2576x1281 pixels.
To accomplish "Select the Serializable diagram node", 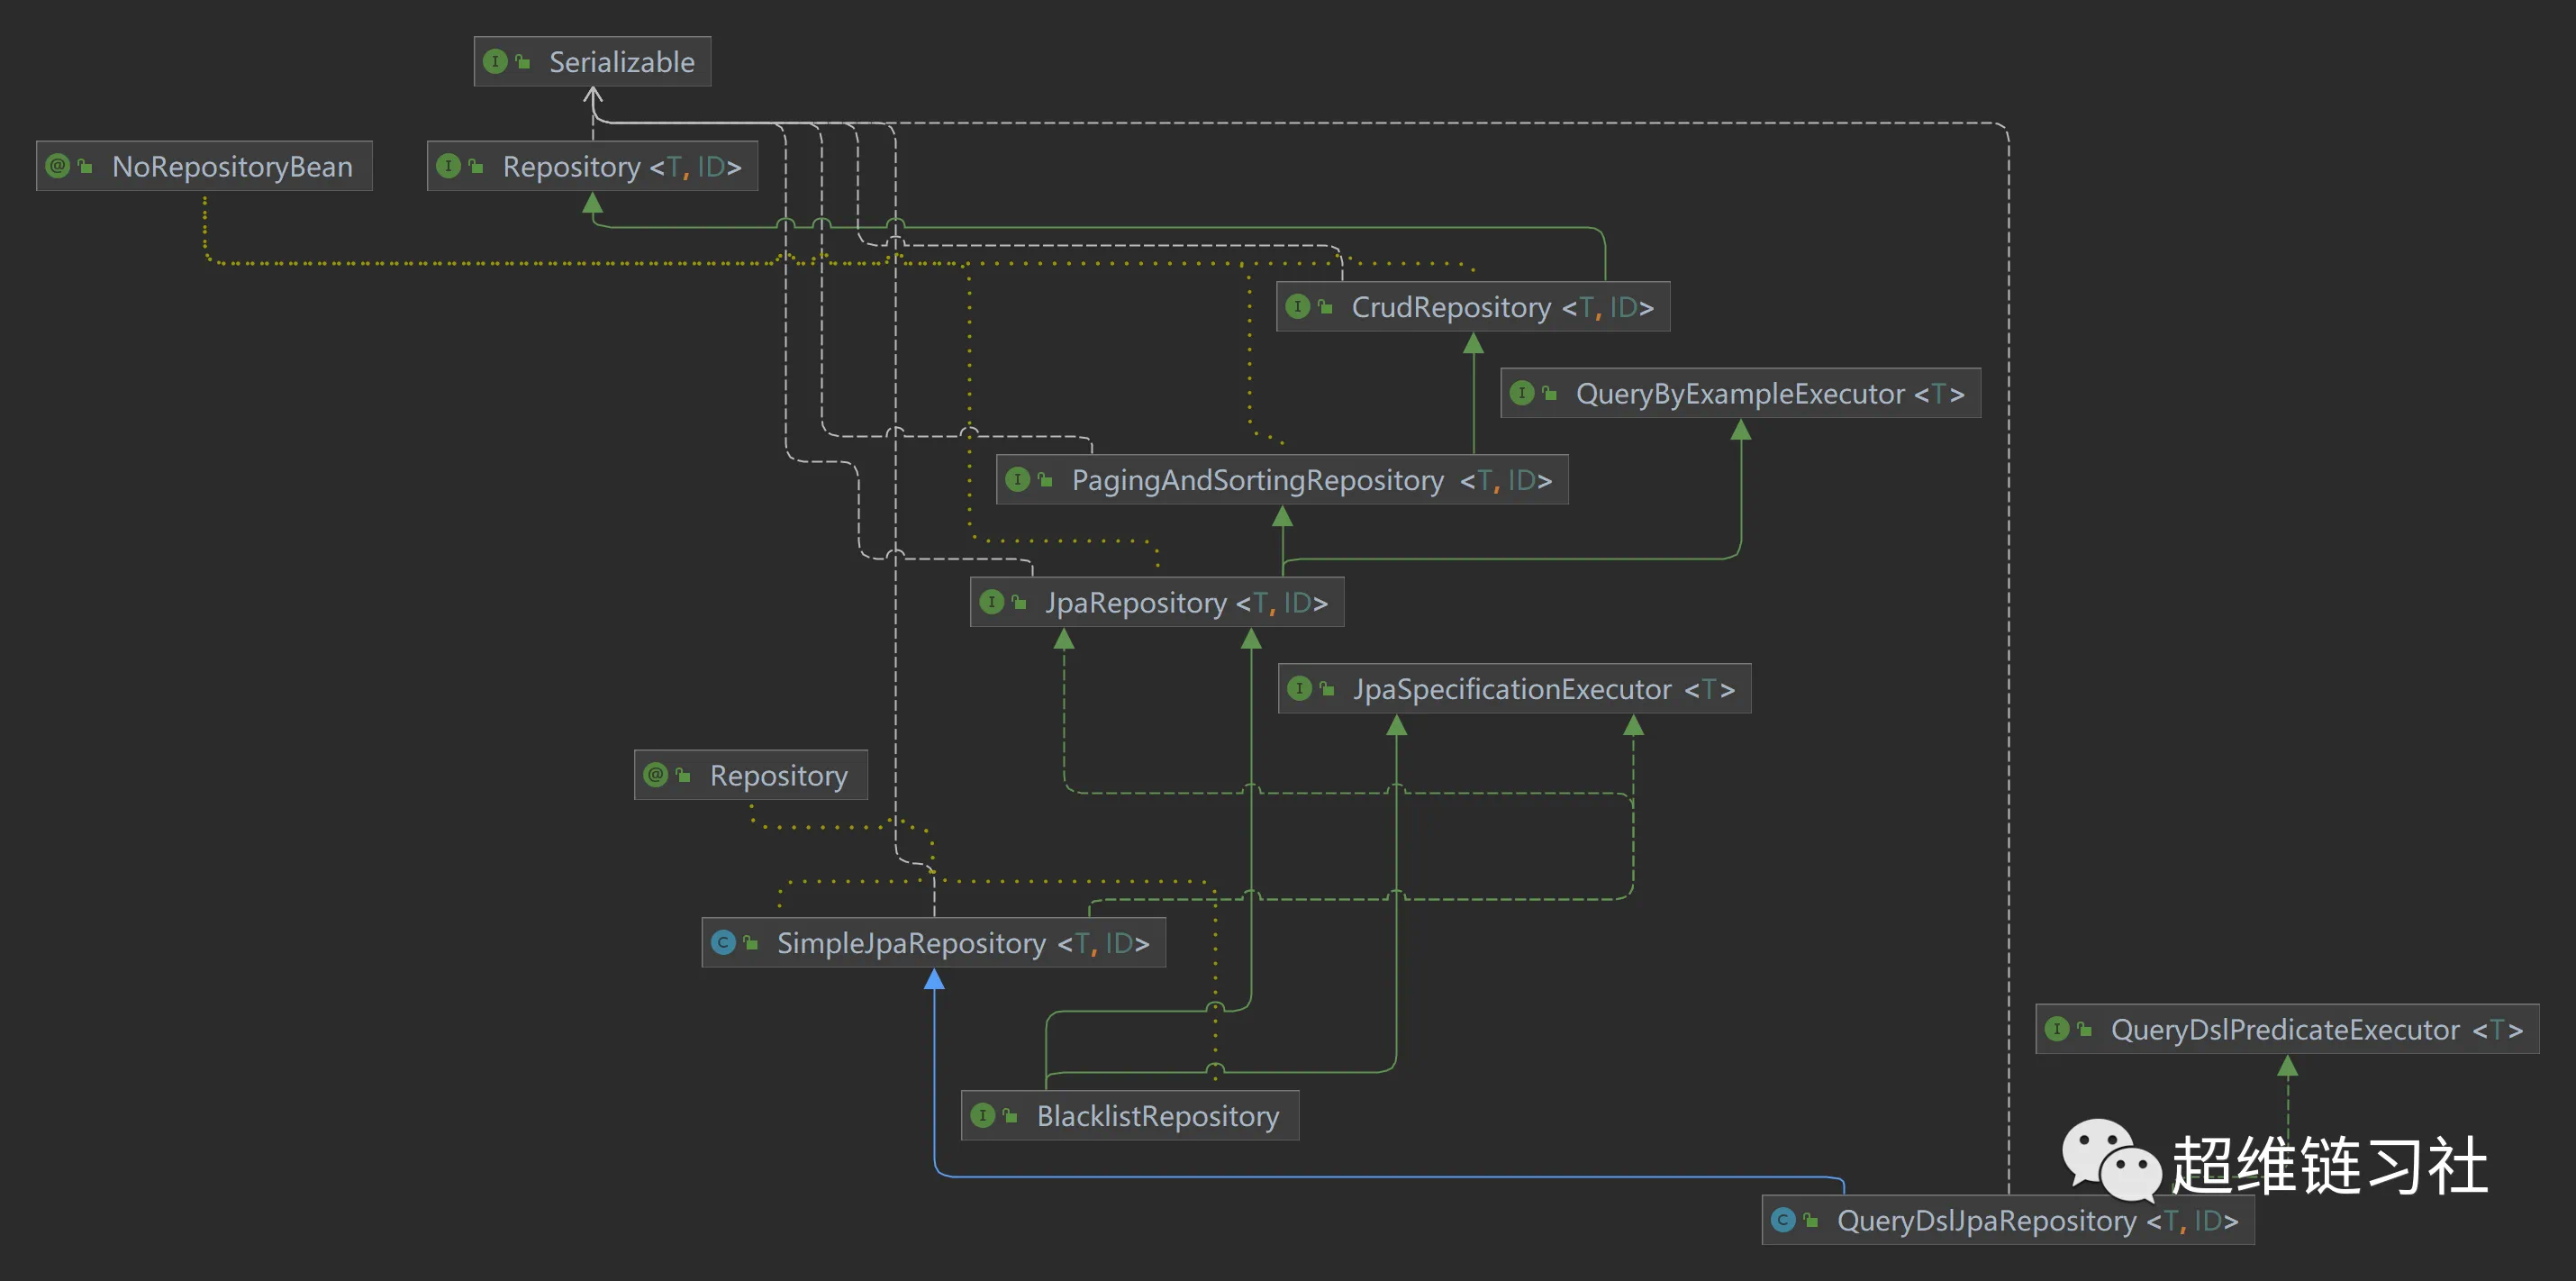I will [621, 62].
